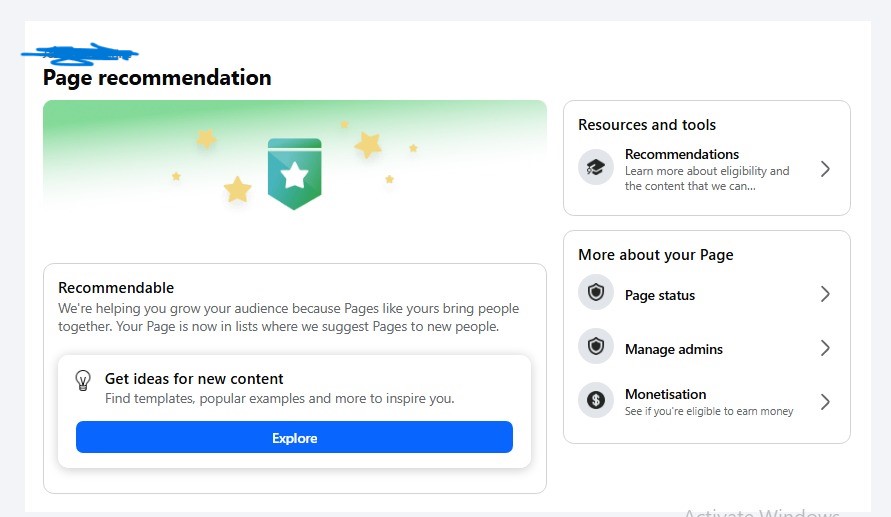The height and width of the screenshot is (517, 891).
Task: Open the Recommendations resource link
Action: (681, 155)
